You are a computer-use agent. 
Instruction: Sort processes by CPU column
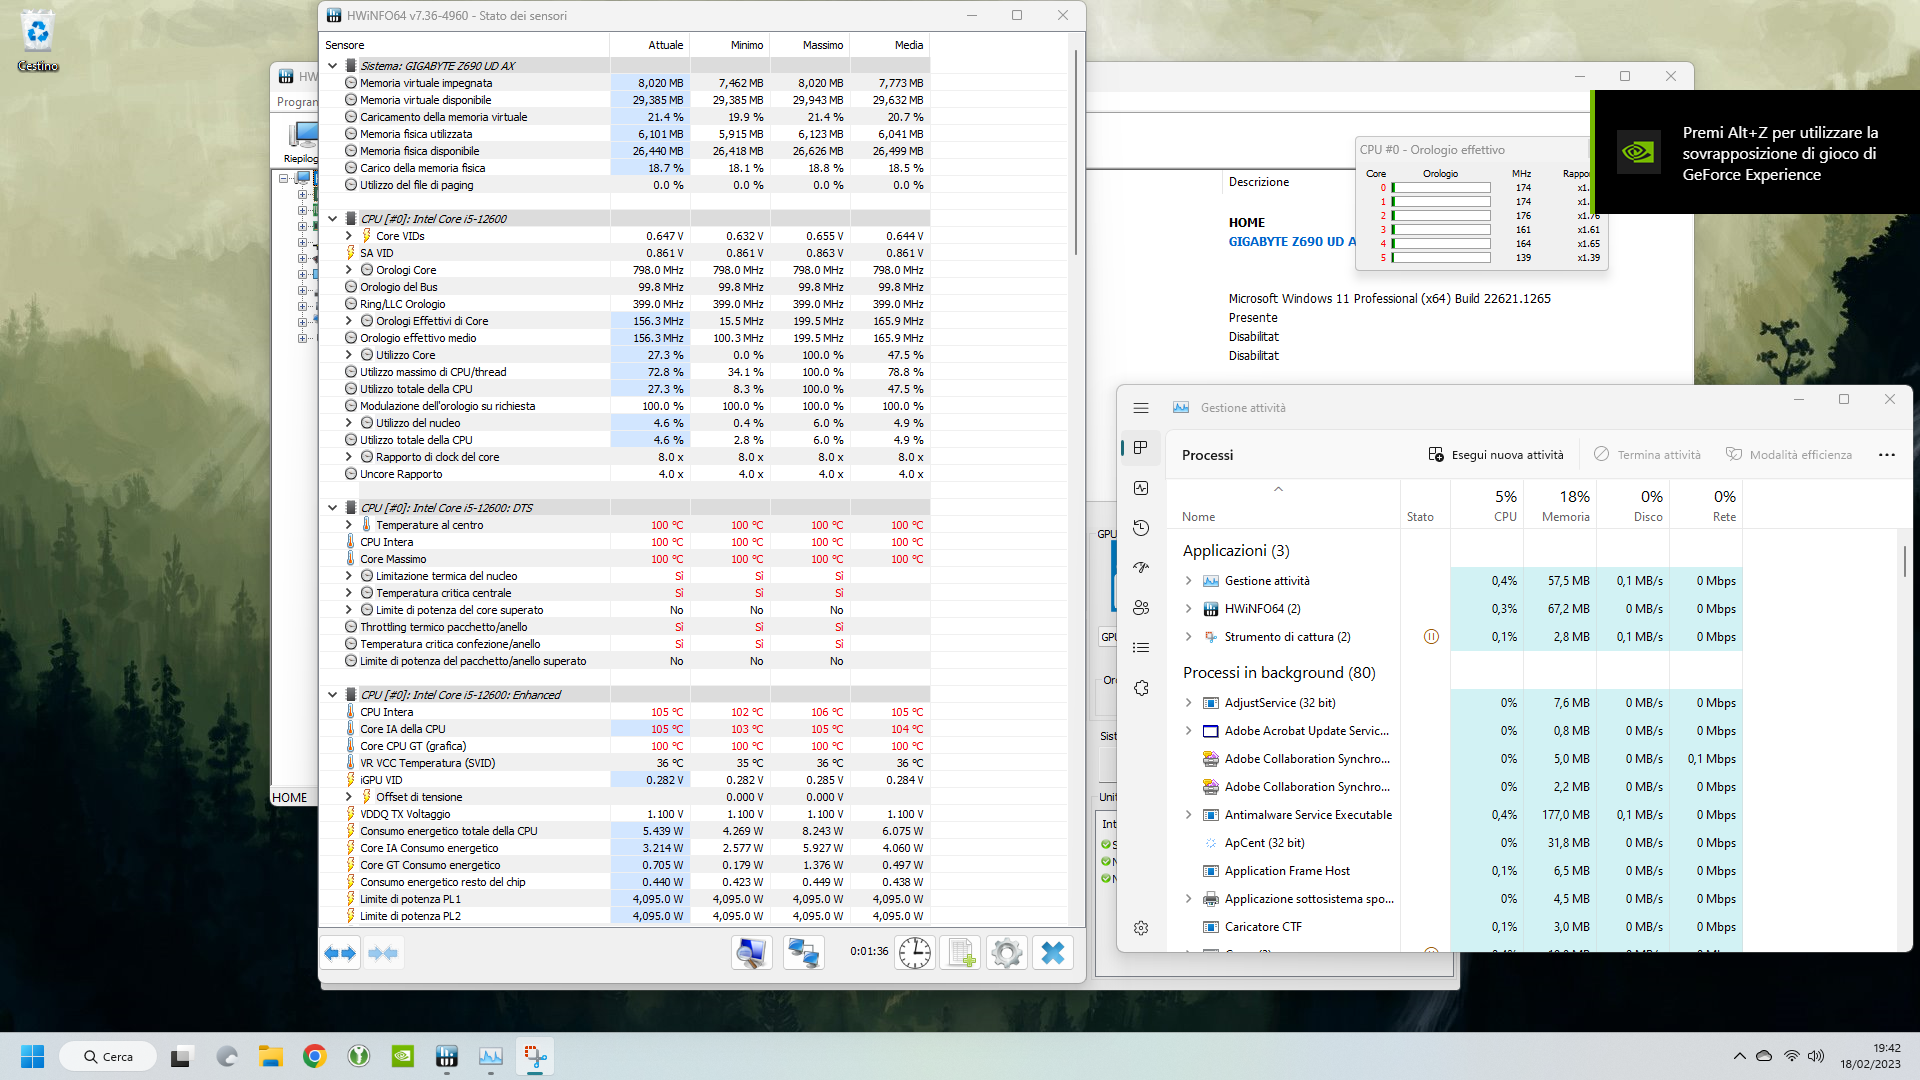pyautogui.click(x=1487, y=505)
